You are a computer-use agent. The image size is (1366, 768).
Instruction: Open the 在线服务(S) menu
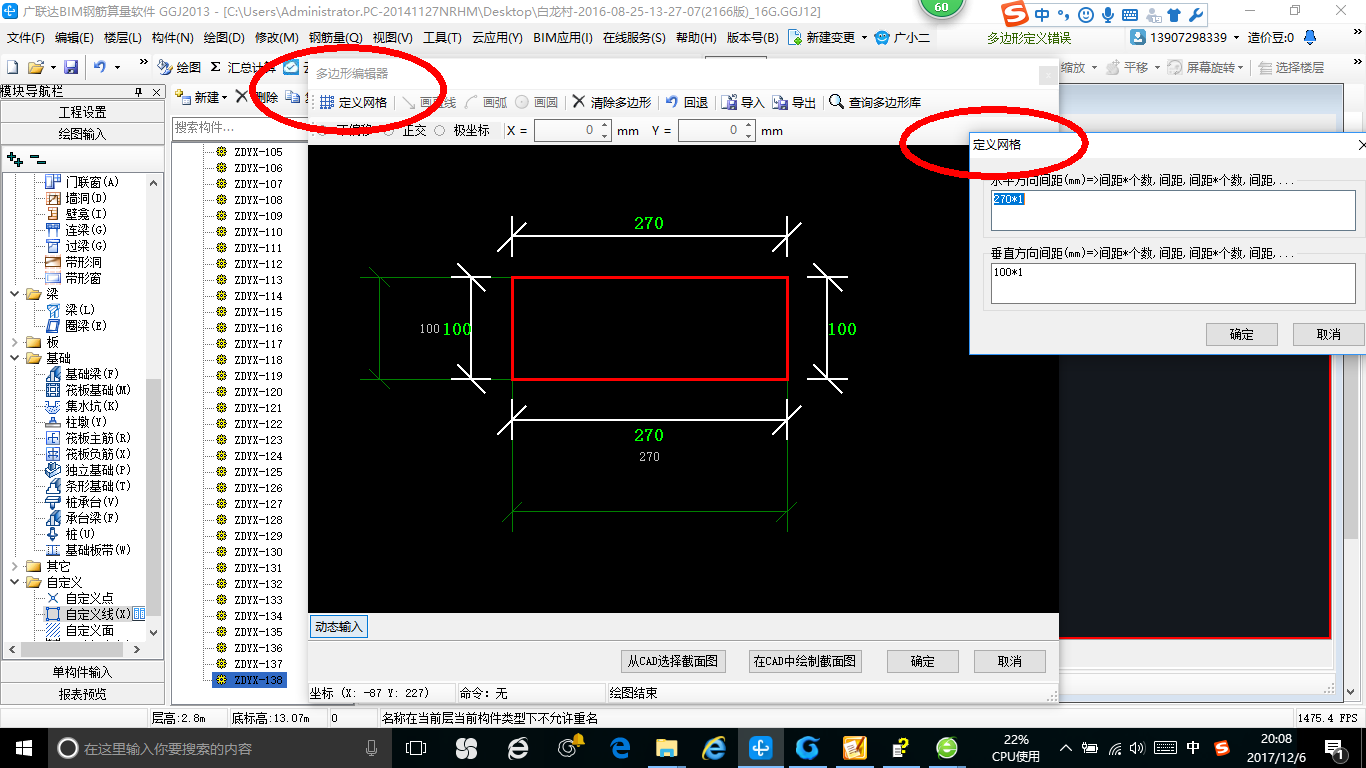pyautogui.click(x=634, y=38)
